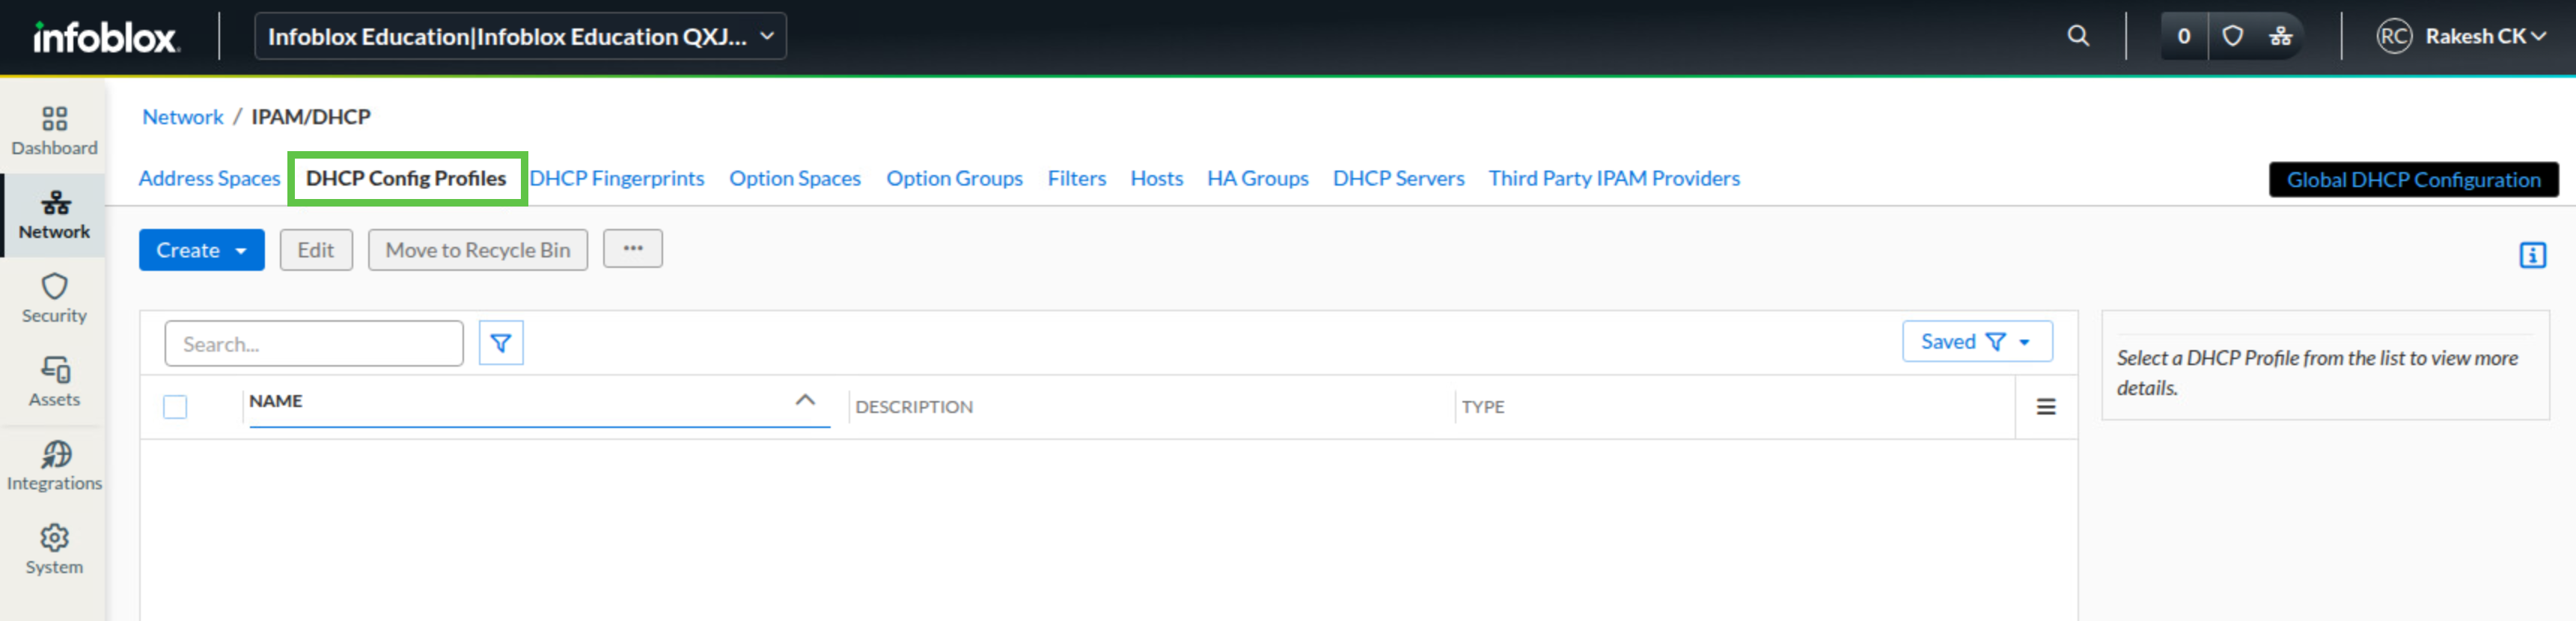Select Network in the left sidebar
Image resolution: width=2576 pixels, height=621 pixels.
coord(54,216)
